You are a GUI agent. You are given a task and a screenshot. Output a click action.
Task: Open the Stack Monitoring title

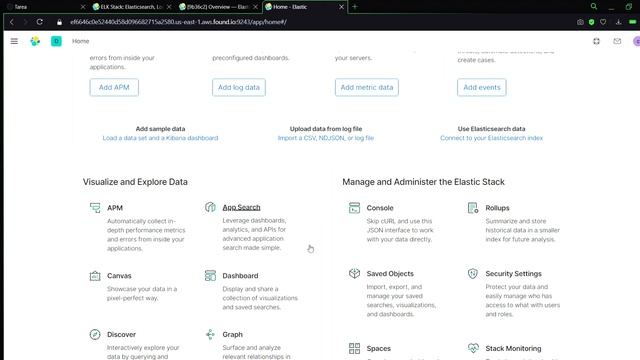click(x=513, y=349)
